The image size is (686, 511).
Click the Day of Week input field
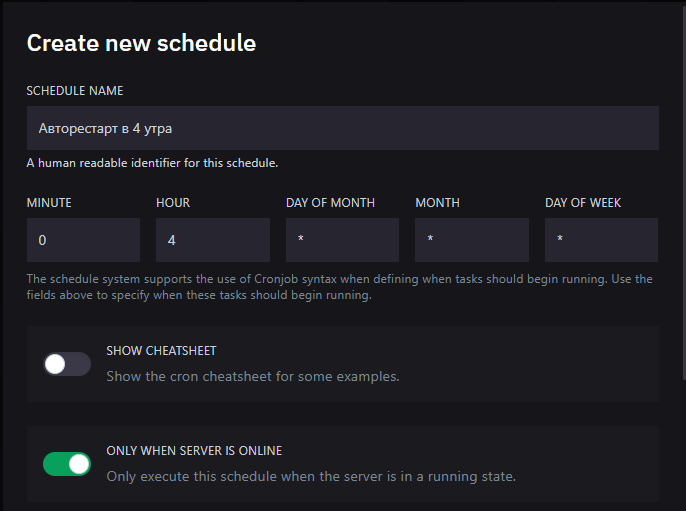(x=601, y=240)
